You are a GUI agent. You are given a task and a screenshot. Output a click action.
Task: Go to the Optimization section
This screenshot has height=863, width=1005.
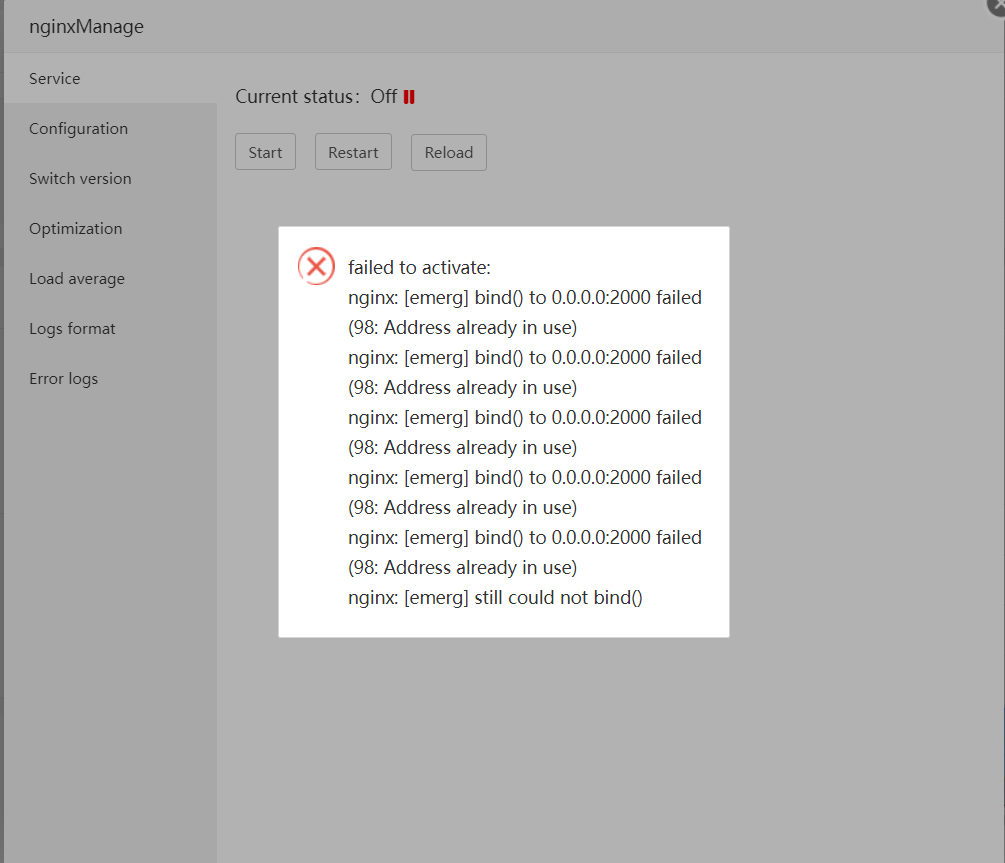click(75, 228)
